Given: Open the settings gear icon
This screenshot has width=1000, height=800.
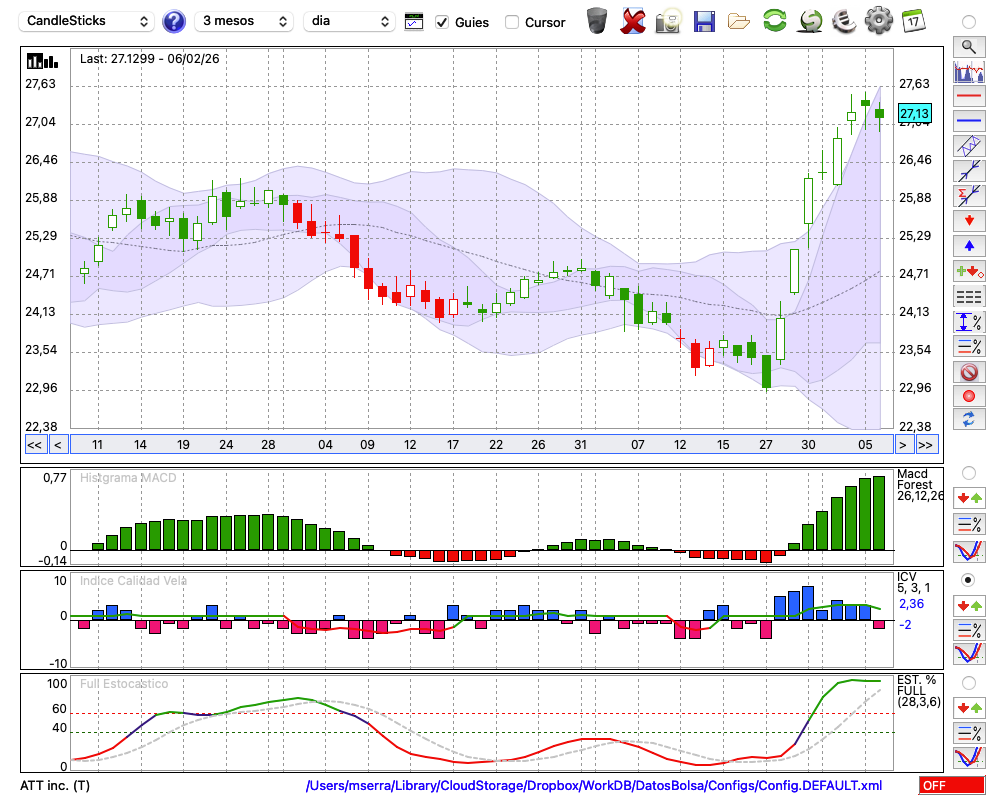Looking at the screenshot, I should coord(878,21).
